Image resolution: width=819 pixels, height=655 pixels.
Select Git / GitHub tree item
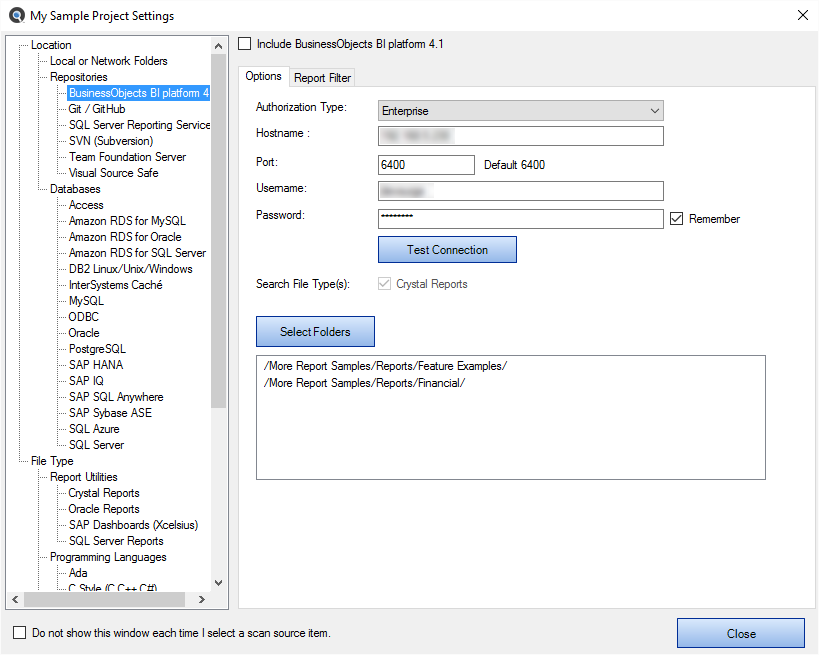[x=97, y=109]
